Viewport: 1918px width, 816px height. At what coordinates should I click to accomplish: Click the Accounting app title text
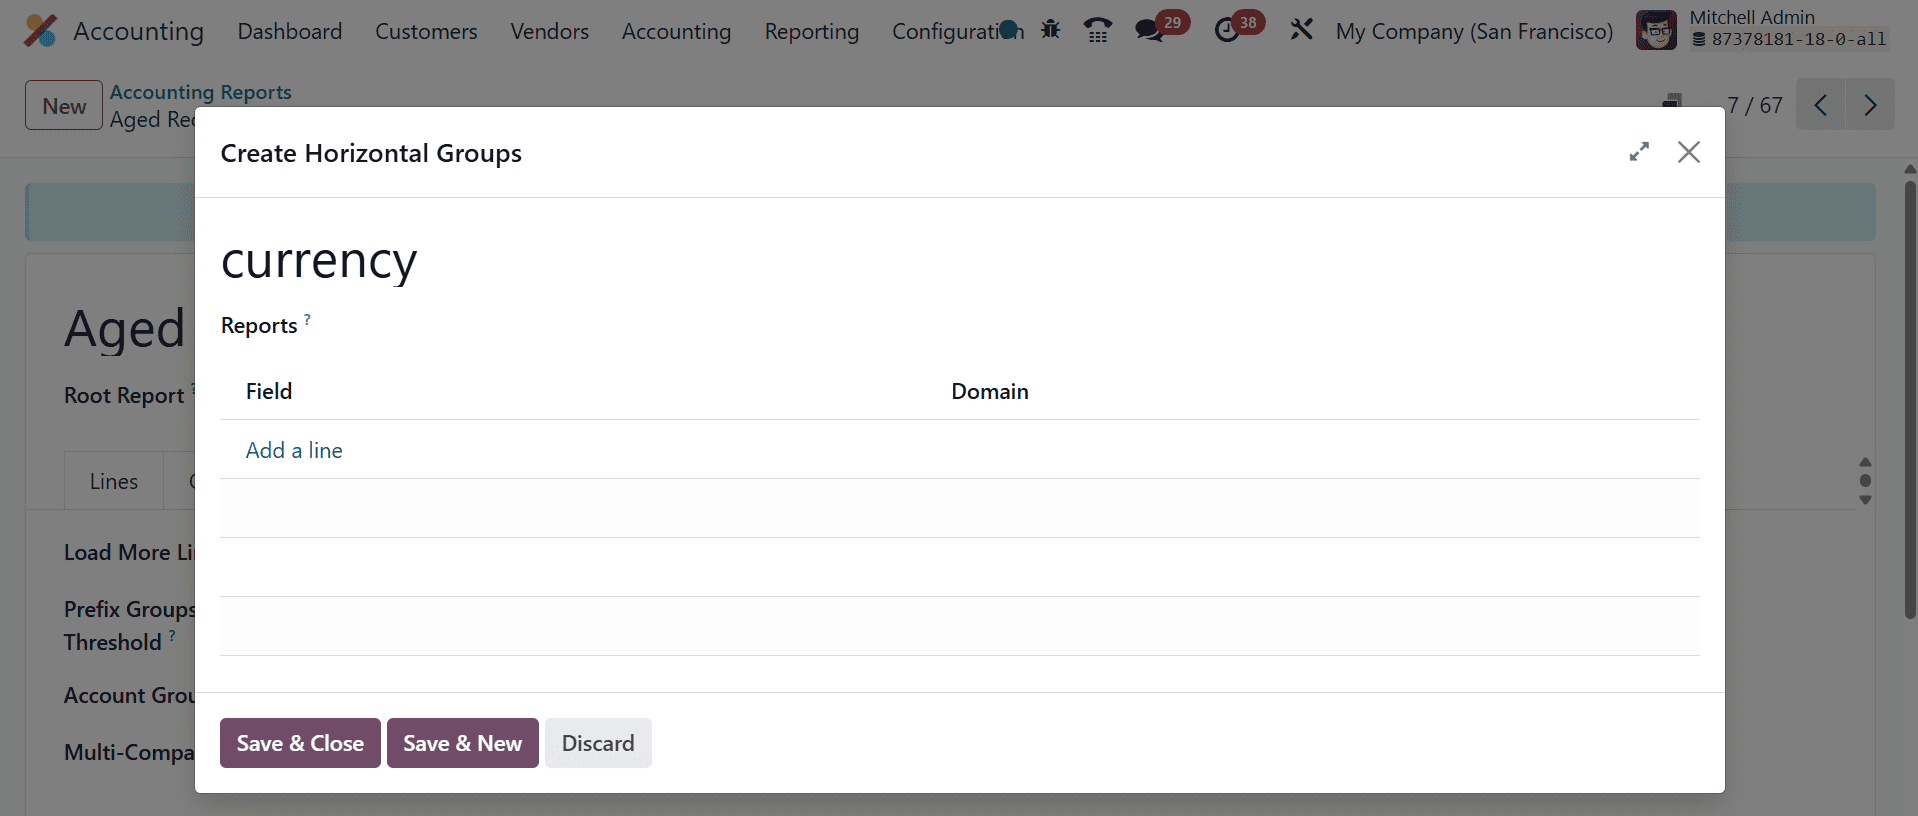point(138,31)
